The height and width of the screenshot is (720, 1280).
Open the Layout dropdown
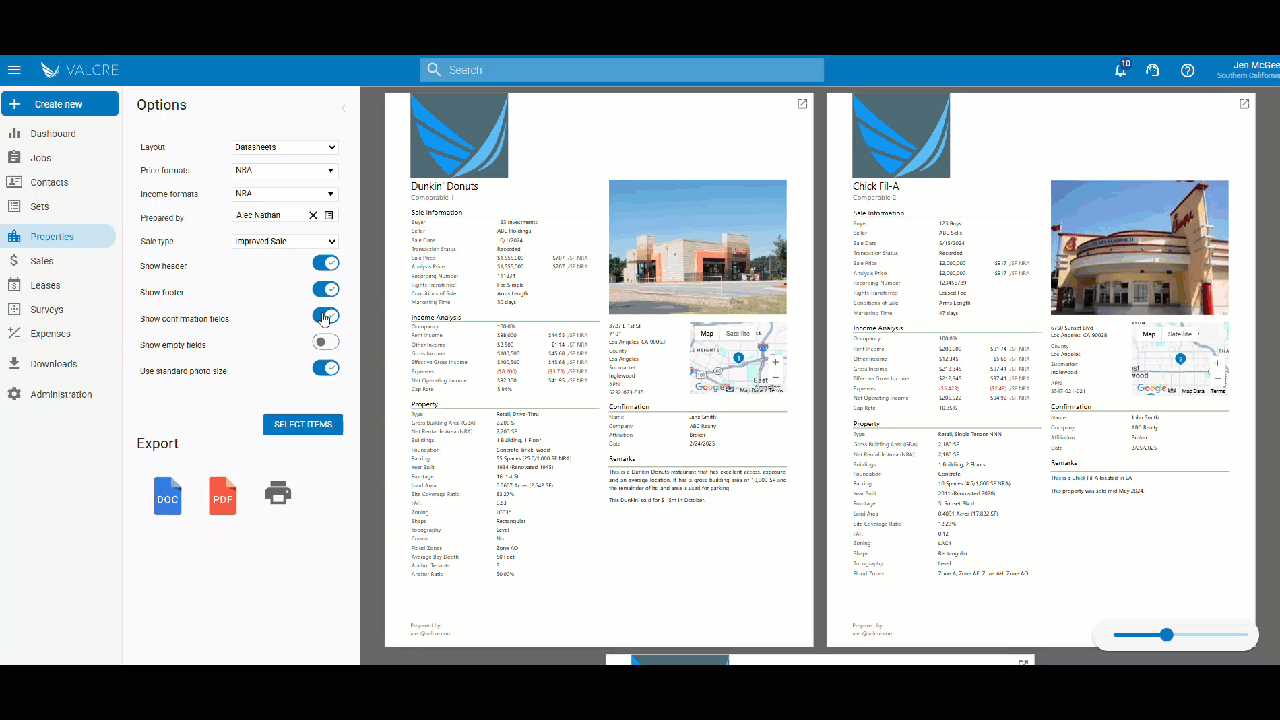coord(286,147)
